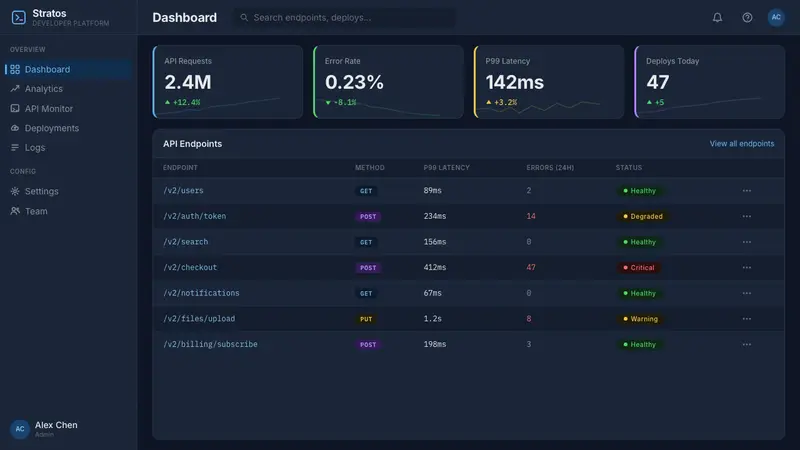Click the 412ms latency value
This screenshot has height=450, width=800.
coord(435,267)
